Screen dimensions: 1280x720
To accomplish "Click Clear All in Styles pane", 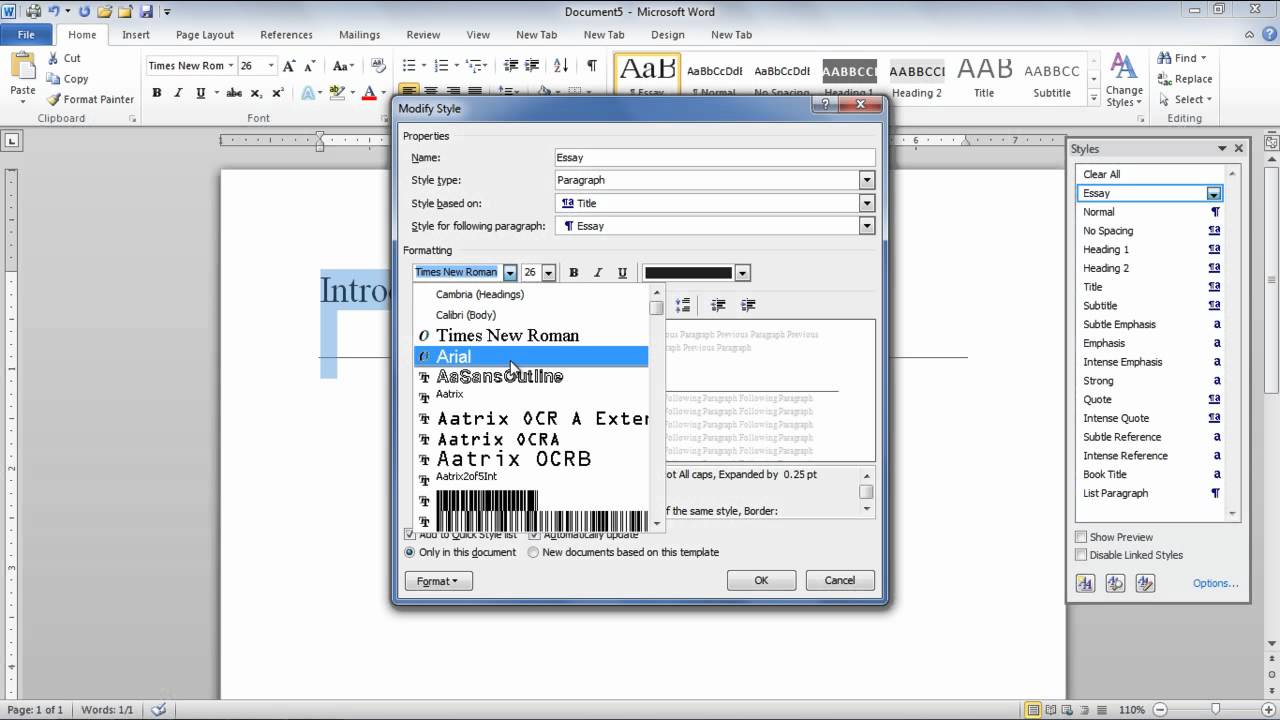I will pyautogui.click(x=1101, y=174).
